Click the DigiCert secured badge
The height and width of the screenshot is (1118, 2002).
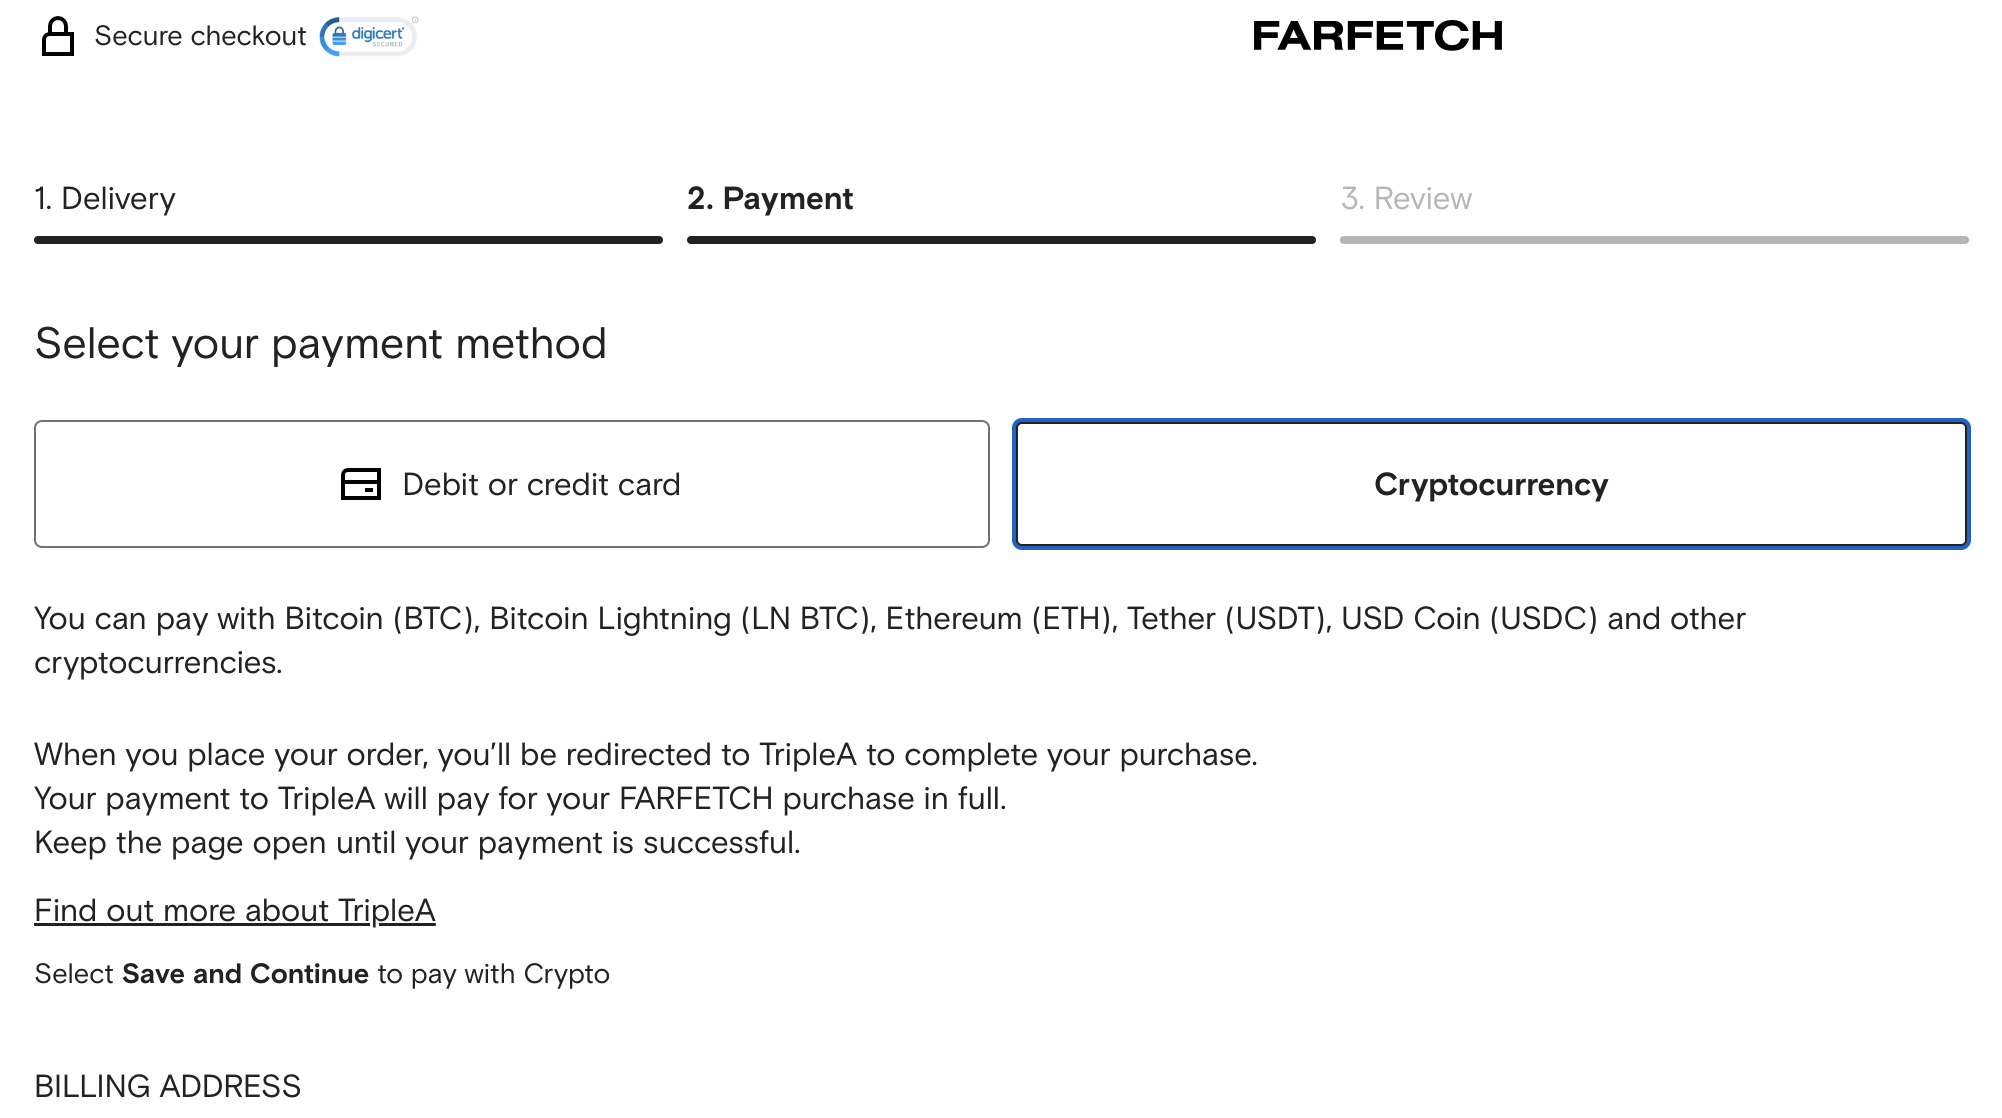(368, 36)
